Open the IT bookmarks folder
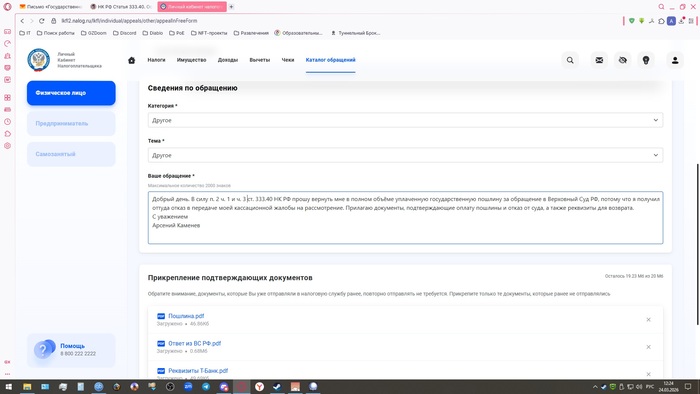700x394 pixels. point(25,33)
